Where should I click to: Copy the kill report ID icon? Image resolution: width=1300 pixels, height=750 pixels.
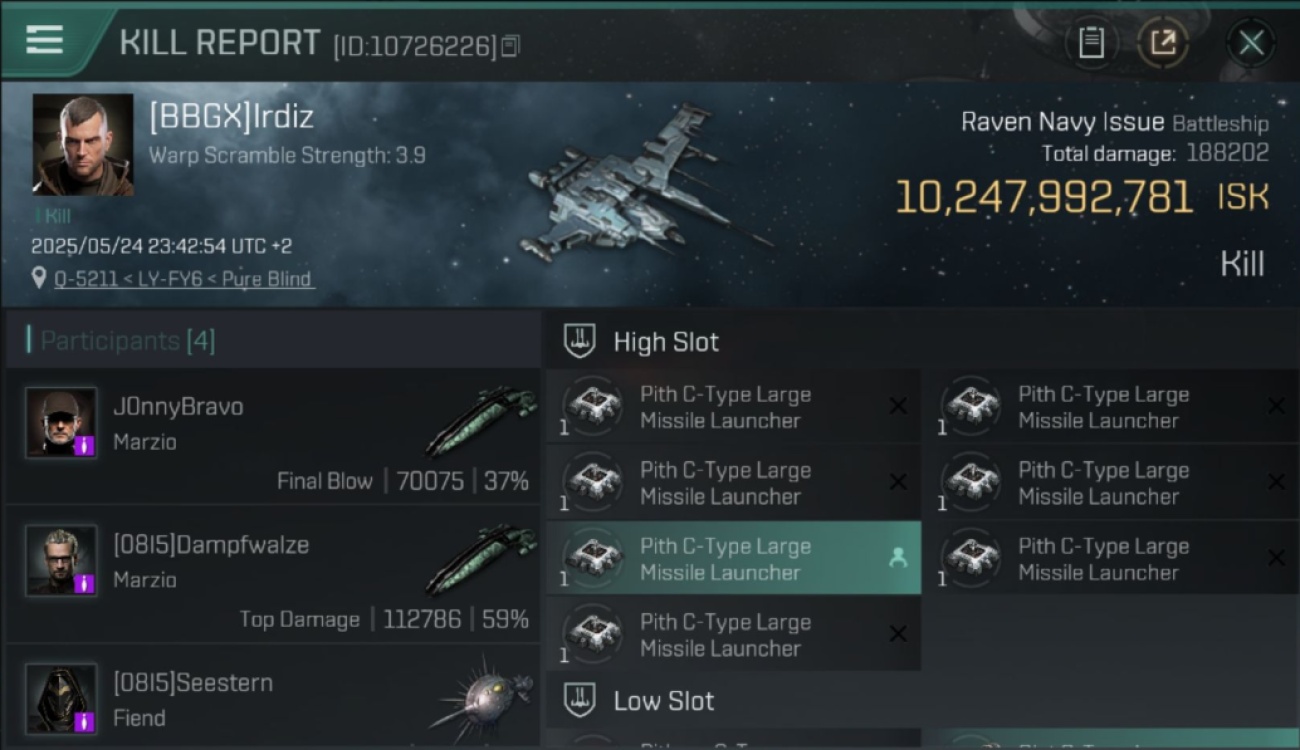point(510,46)
